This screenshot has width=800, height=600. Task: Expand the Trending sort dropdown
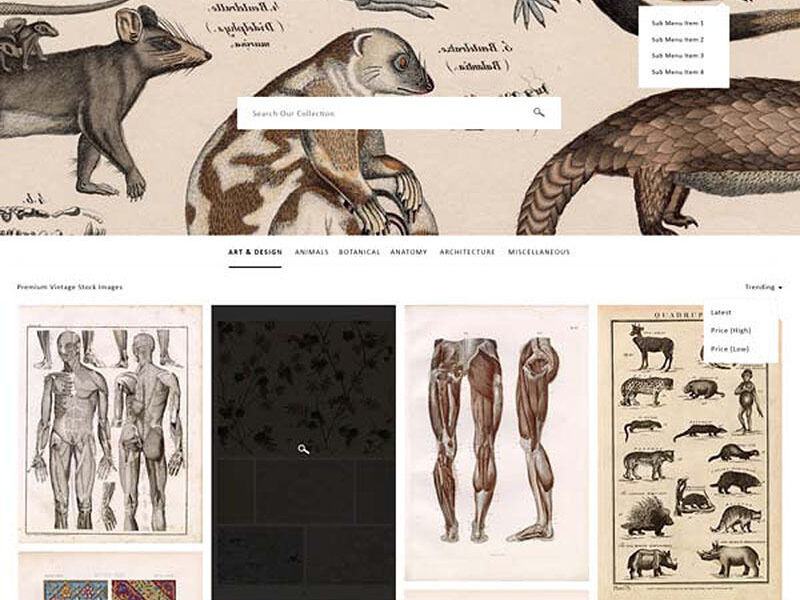762,285
